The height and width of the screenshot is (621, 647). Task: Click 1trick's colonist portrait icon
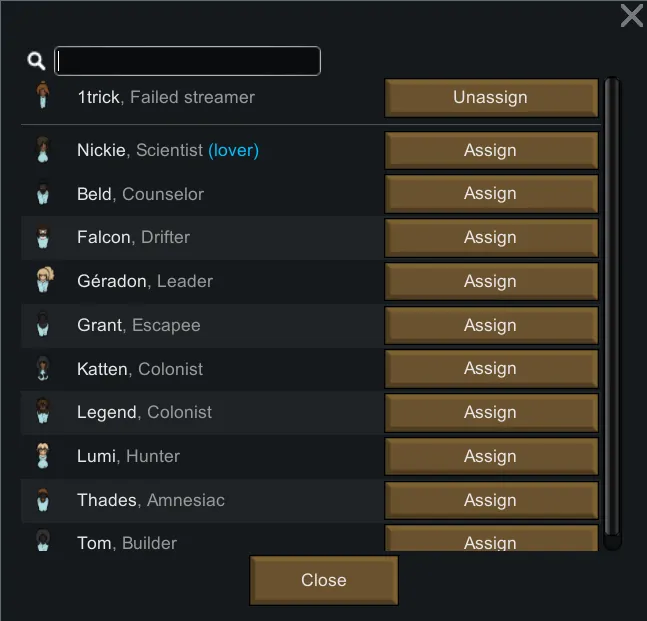42,97
